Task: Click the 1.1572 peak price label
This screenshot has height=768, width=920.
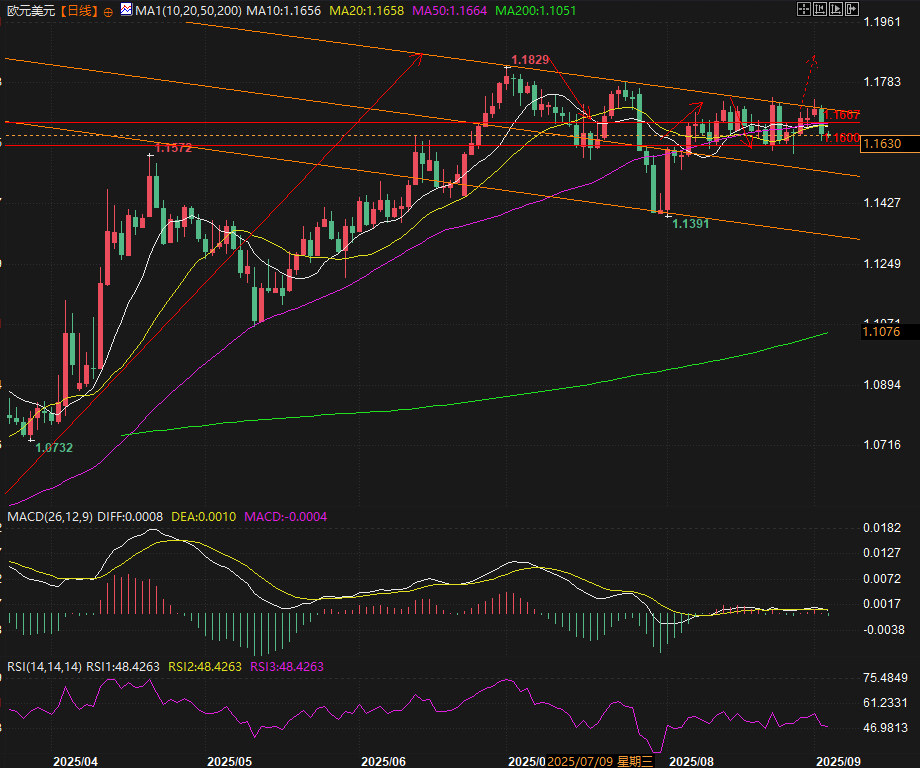Action: [173, 148]
